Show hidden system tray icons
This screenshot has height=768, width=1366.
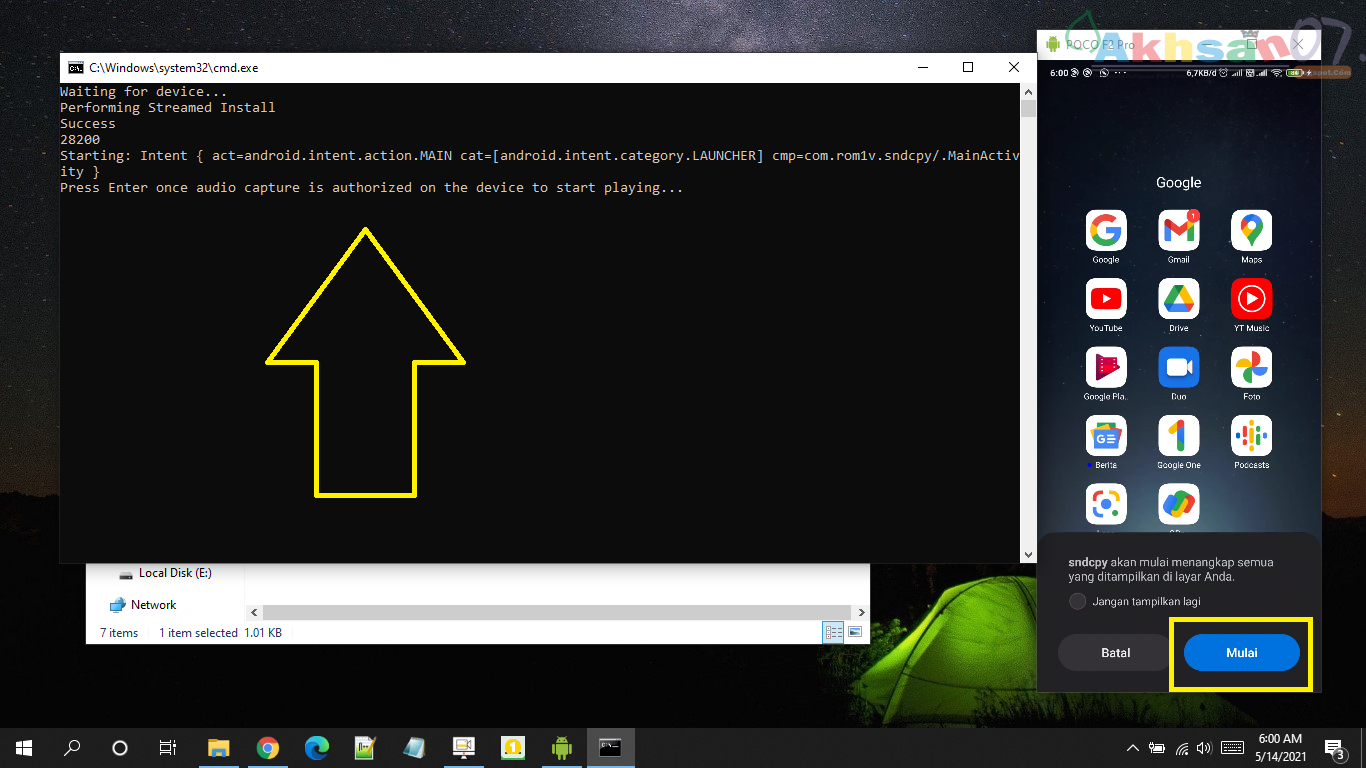tap(1132, 748)
